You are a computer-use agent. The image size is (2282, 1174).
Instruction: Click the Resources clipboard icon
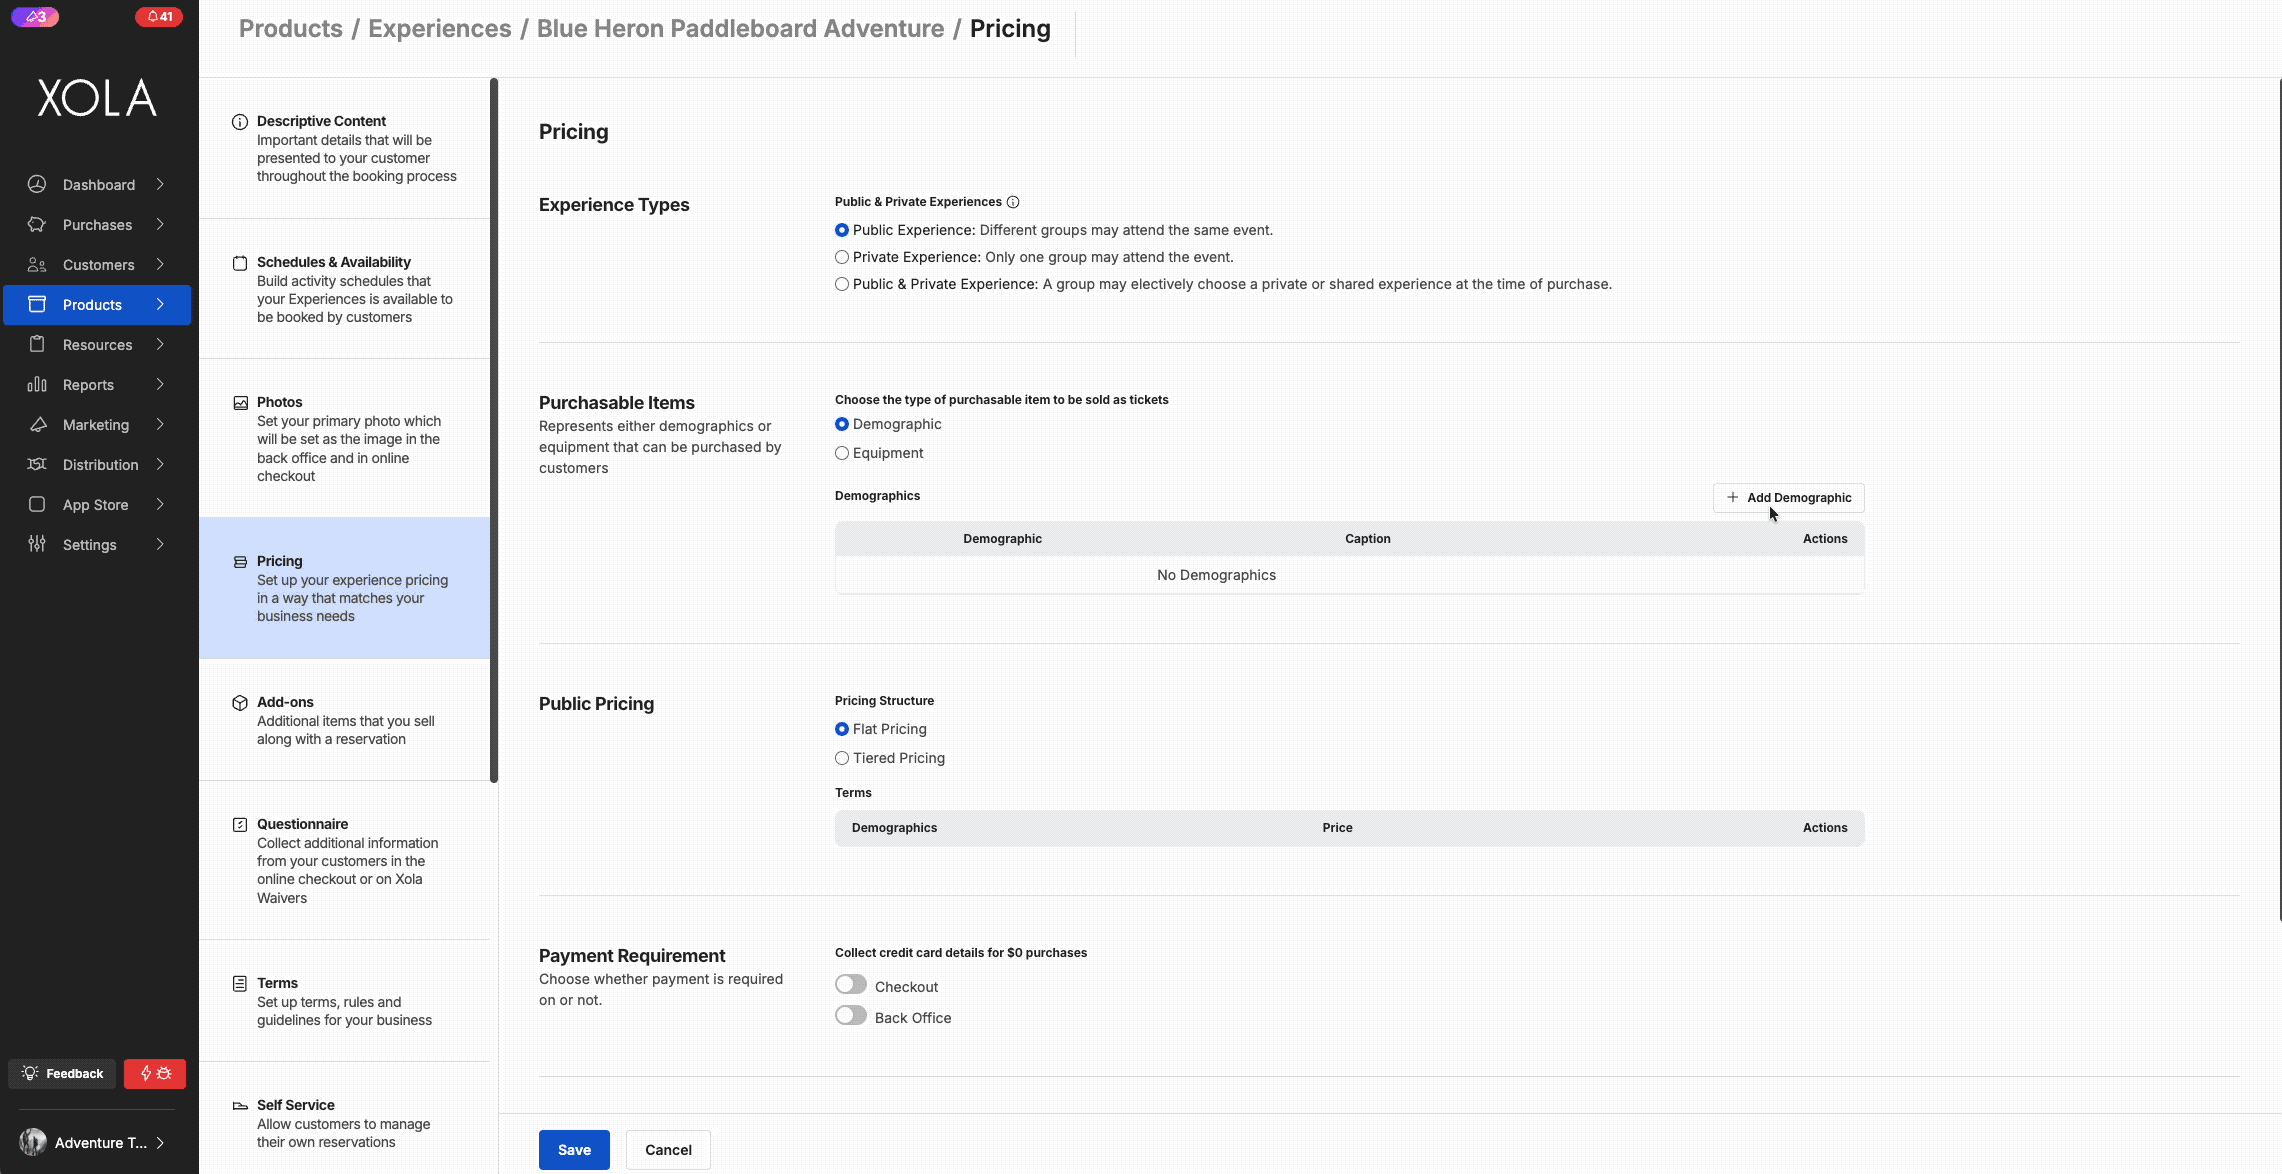pyautogui.click(x=37, y=344)
